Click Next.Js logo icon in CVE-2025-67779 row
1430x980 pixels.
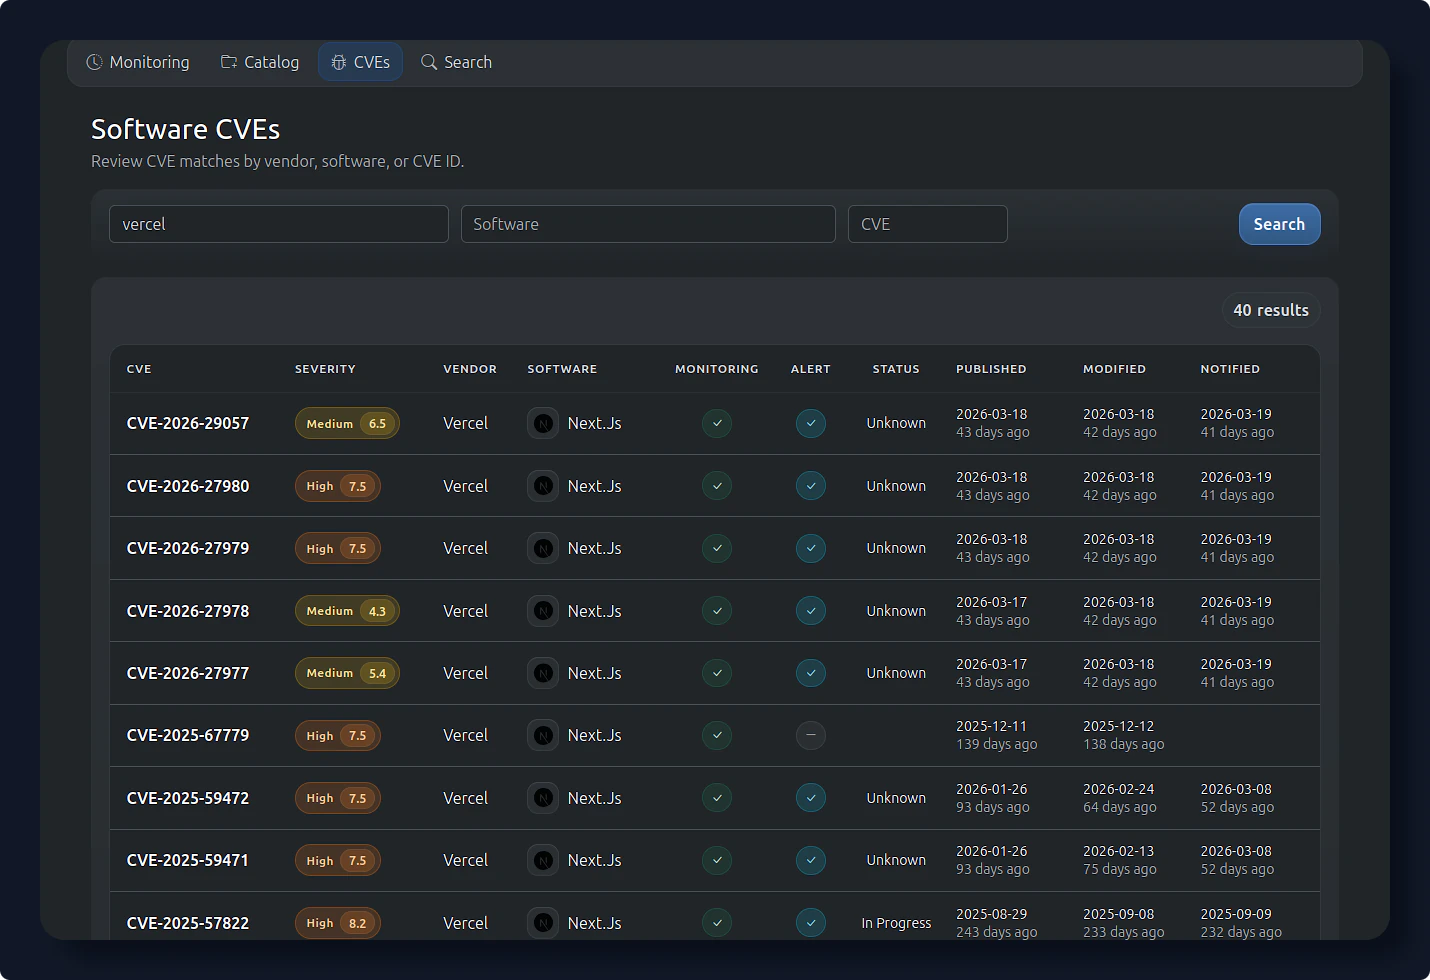coord(543,735)
